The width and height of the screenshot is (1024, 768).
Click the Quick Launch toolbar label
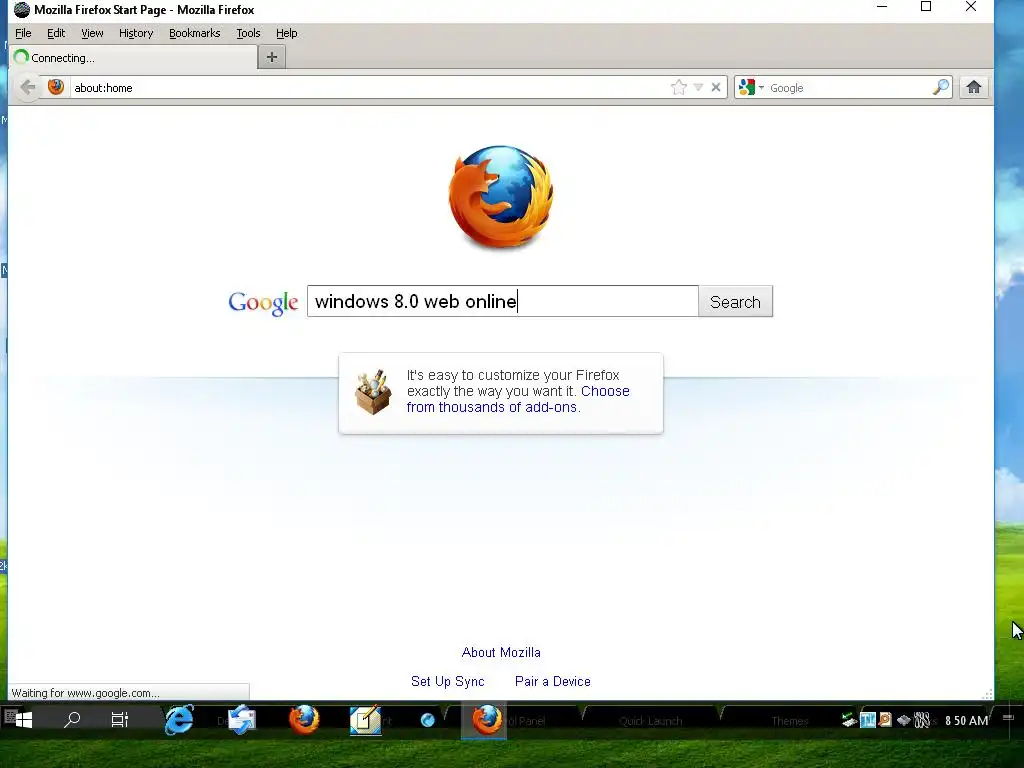point(650,721)
